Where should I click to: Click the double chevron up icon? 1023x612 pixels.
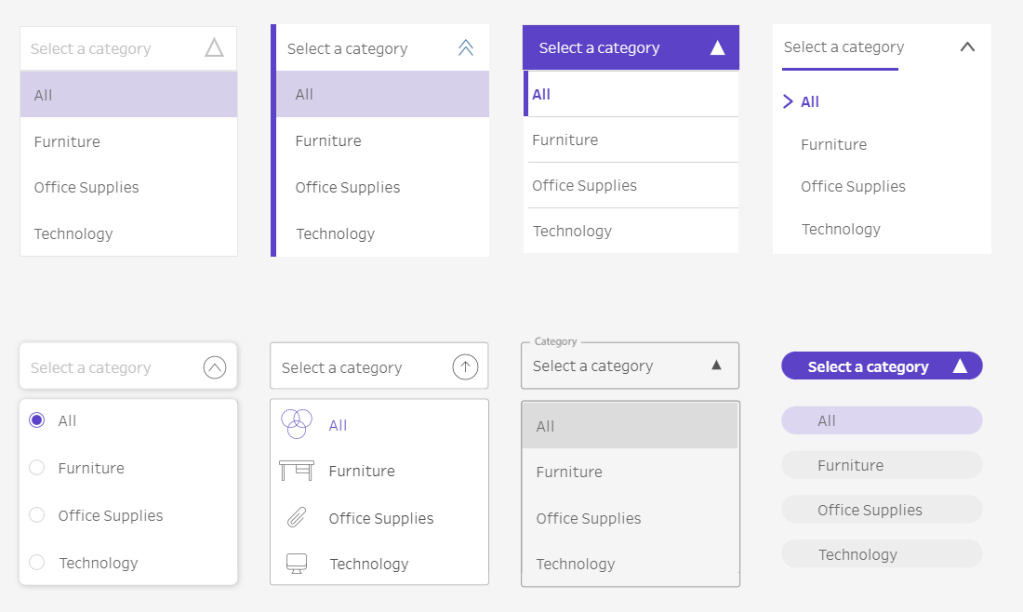465,48
